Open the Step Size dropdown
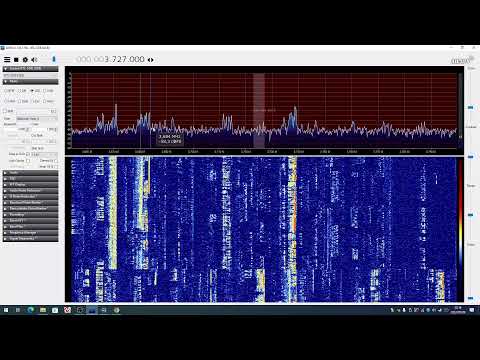The width and height of the screenshot is (480, 360). (44, 154)
